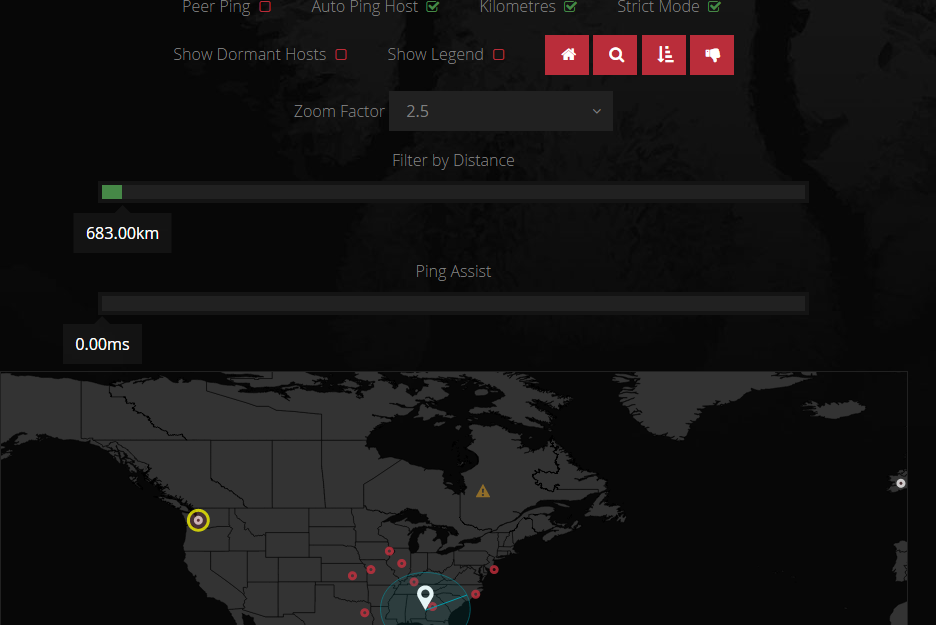Click the 683.00km distance value
Viewport: 936px width, 625px height.
[x=122, y=233]
